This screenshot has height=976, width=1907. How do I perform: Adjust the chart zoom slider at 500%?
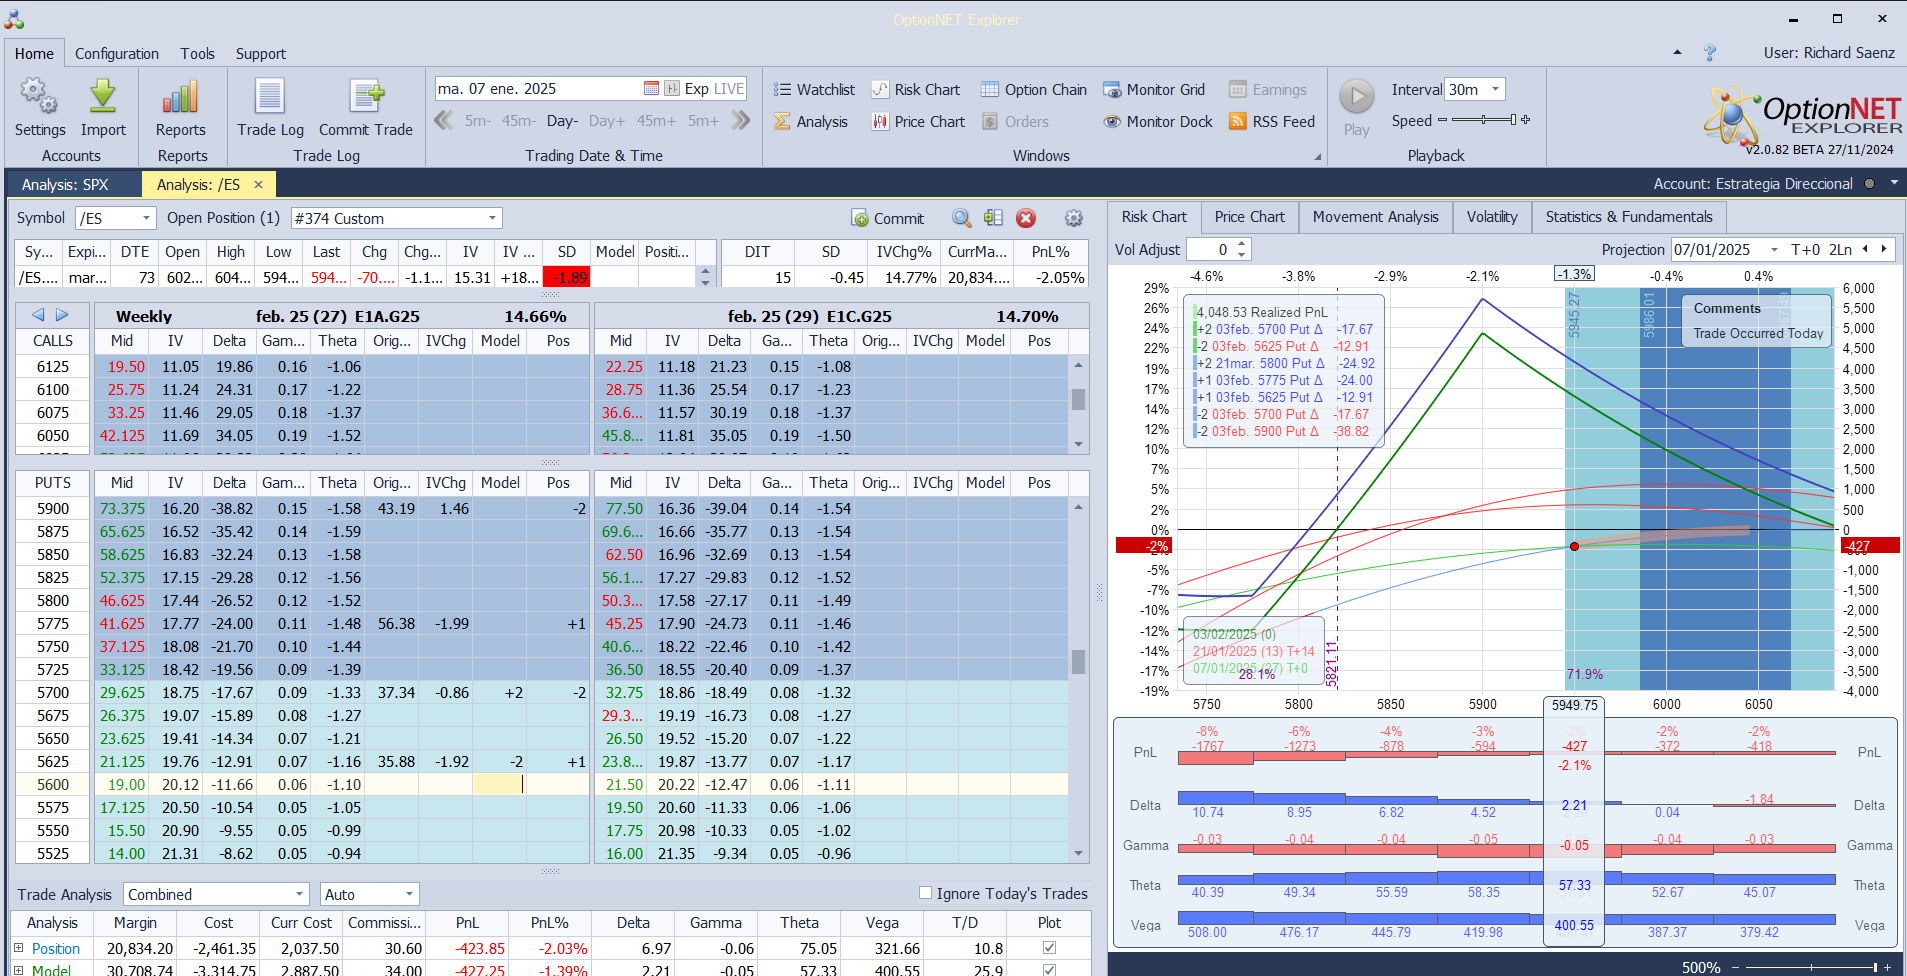pos(1812,967)
